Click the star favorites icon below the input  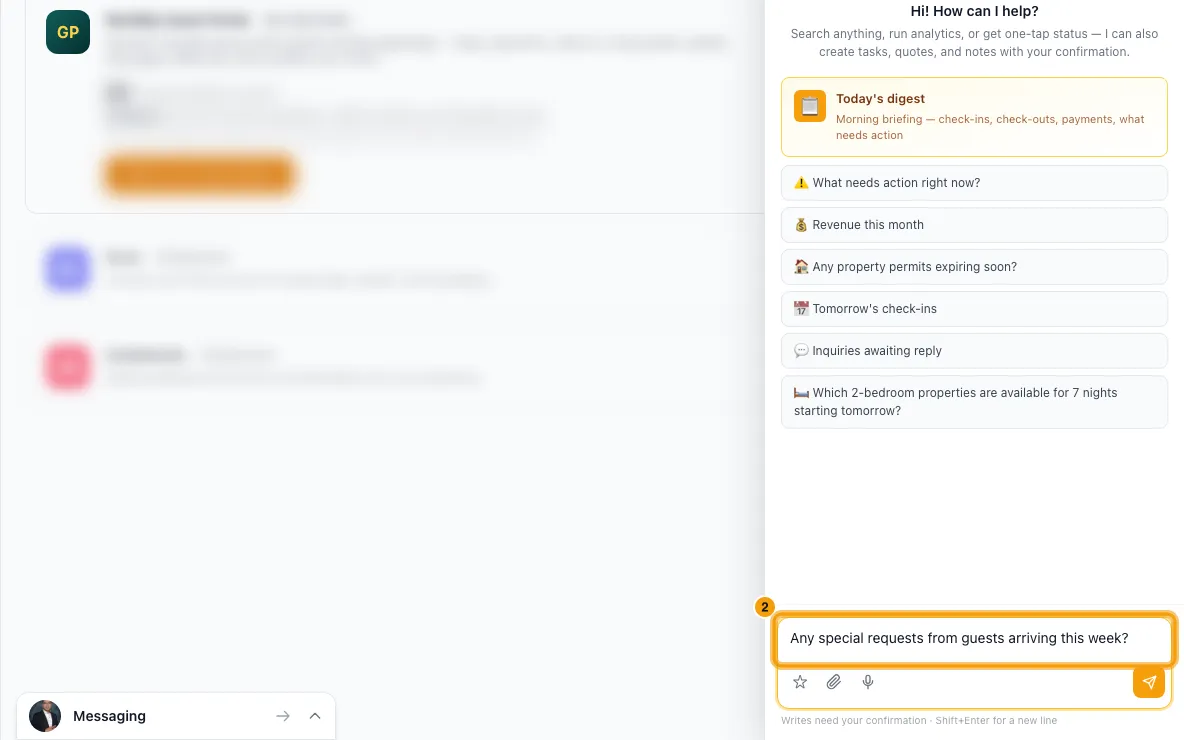click(800, 682)
